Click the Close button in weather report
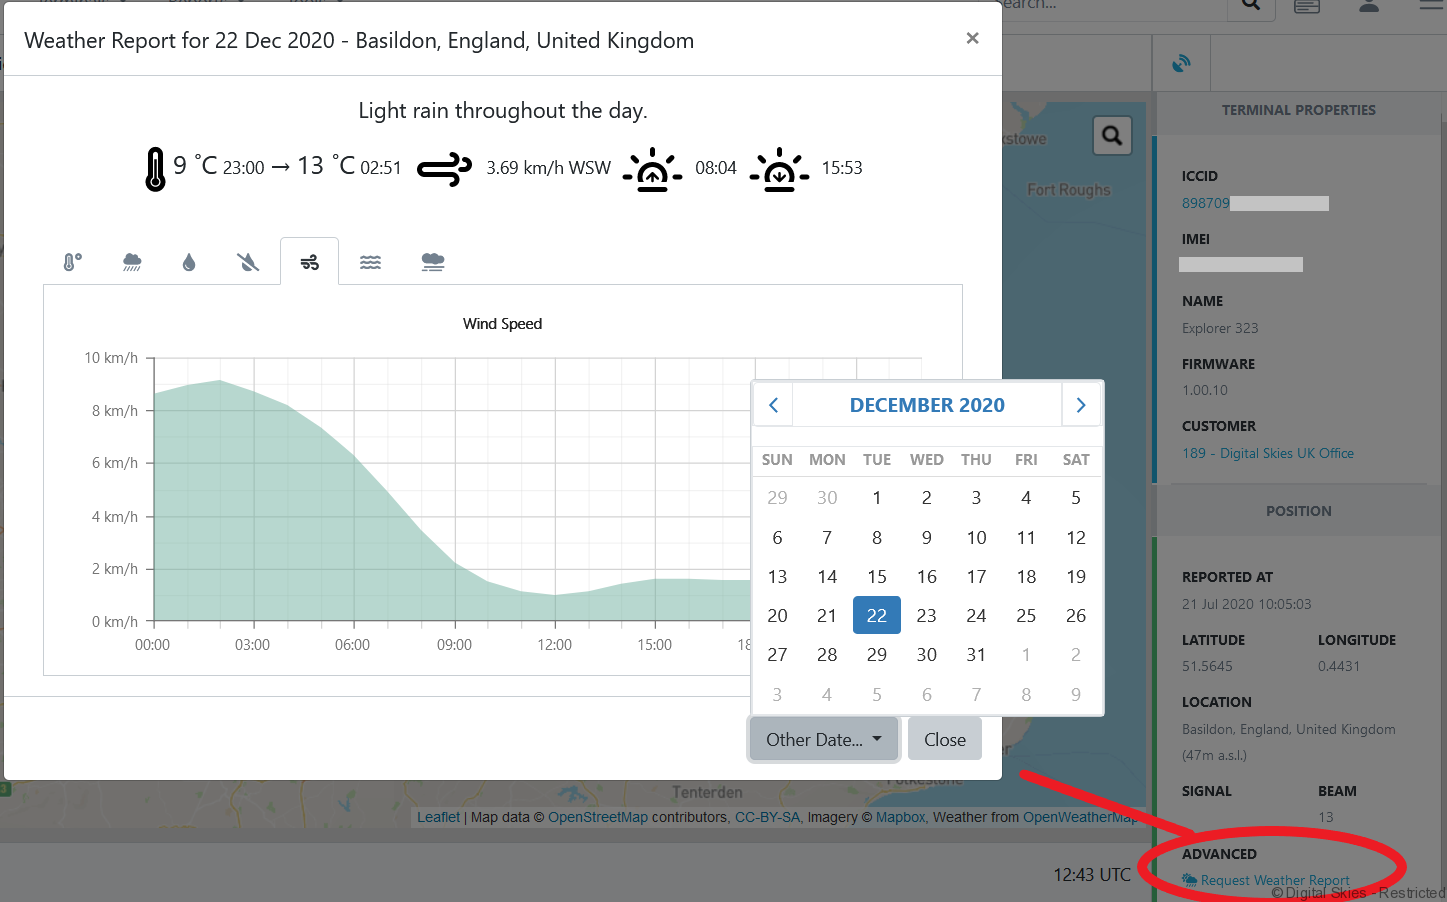Viewport: 1447px width, 902px height. [x=944, y=740]
